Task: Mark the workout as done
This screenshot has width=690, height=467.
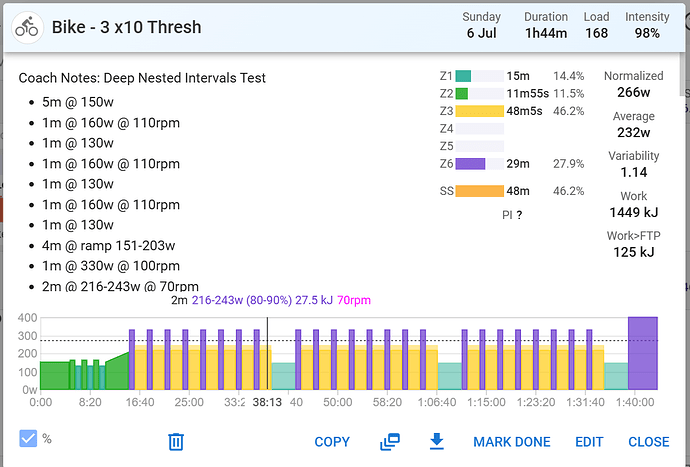Action: pyautogui.click(x=511, y=442)
